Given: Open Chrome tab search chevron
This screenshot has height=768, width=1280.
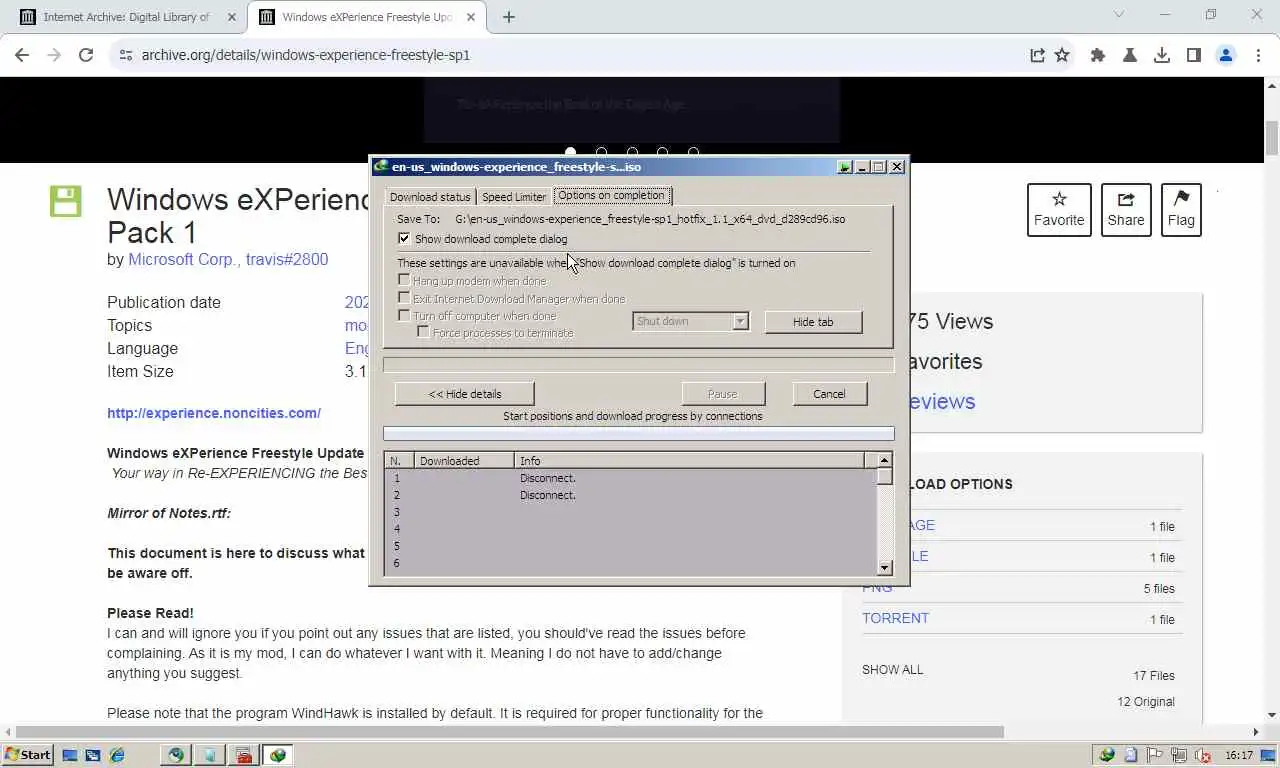Looking at the screenshot, I should [x=1119, y=15].
